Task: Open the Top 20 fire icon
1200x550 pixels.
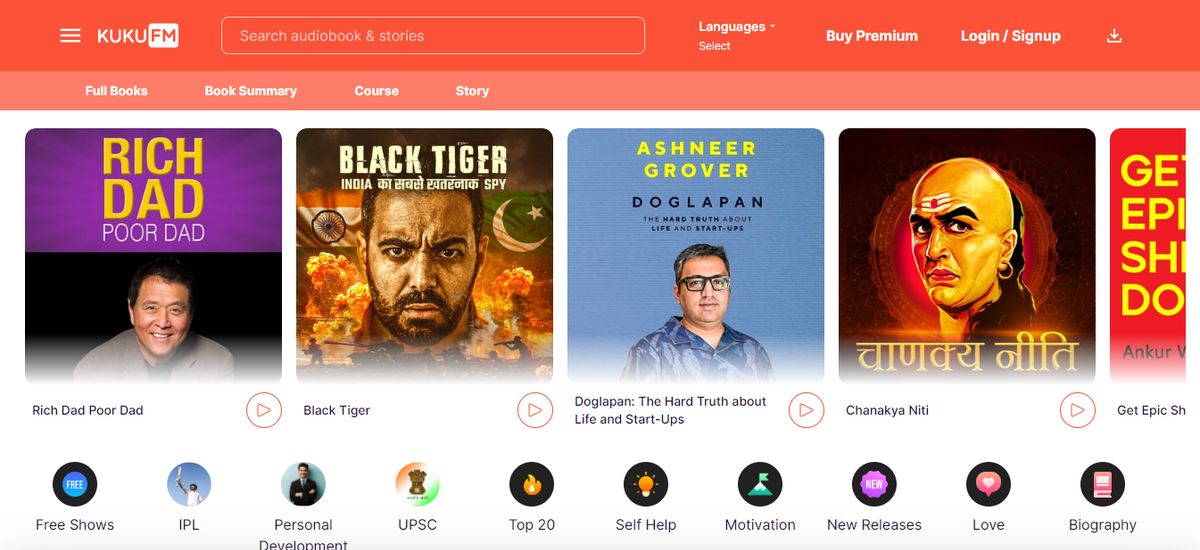Action: (x=531, y=485)
